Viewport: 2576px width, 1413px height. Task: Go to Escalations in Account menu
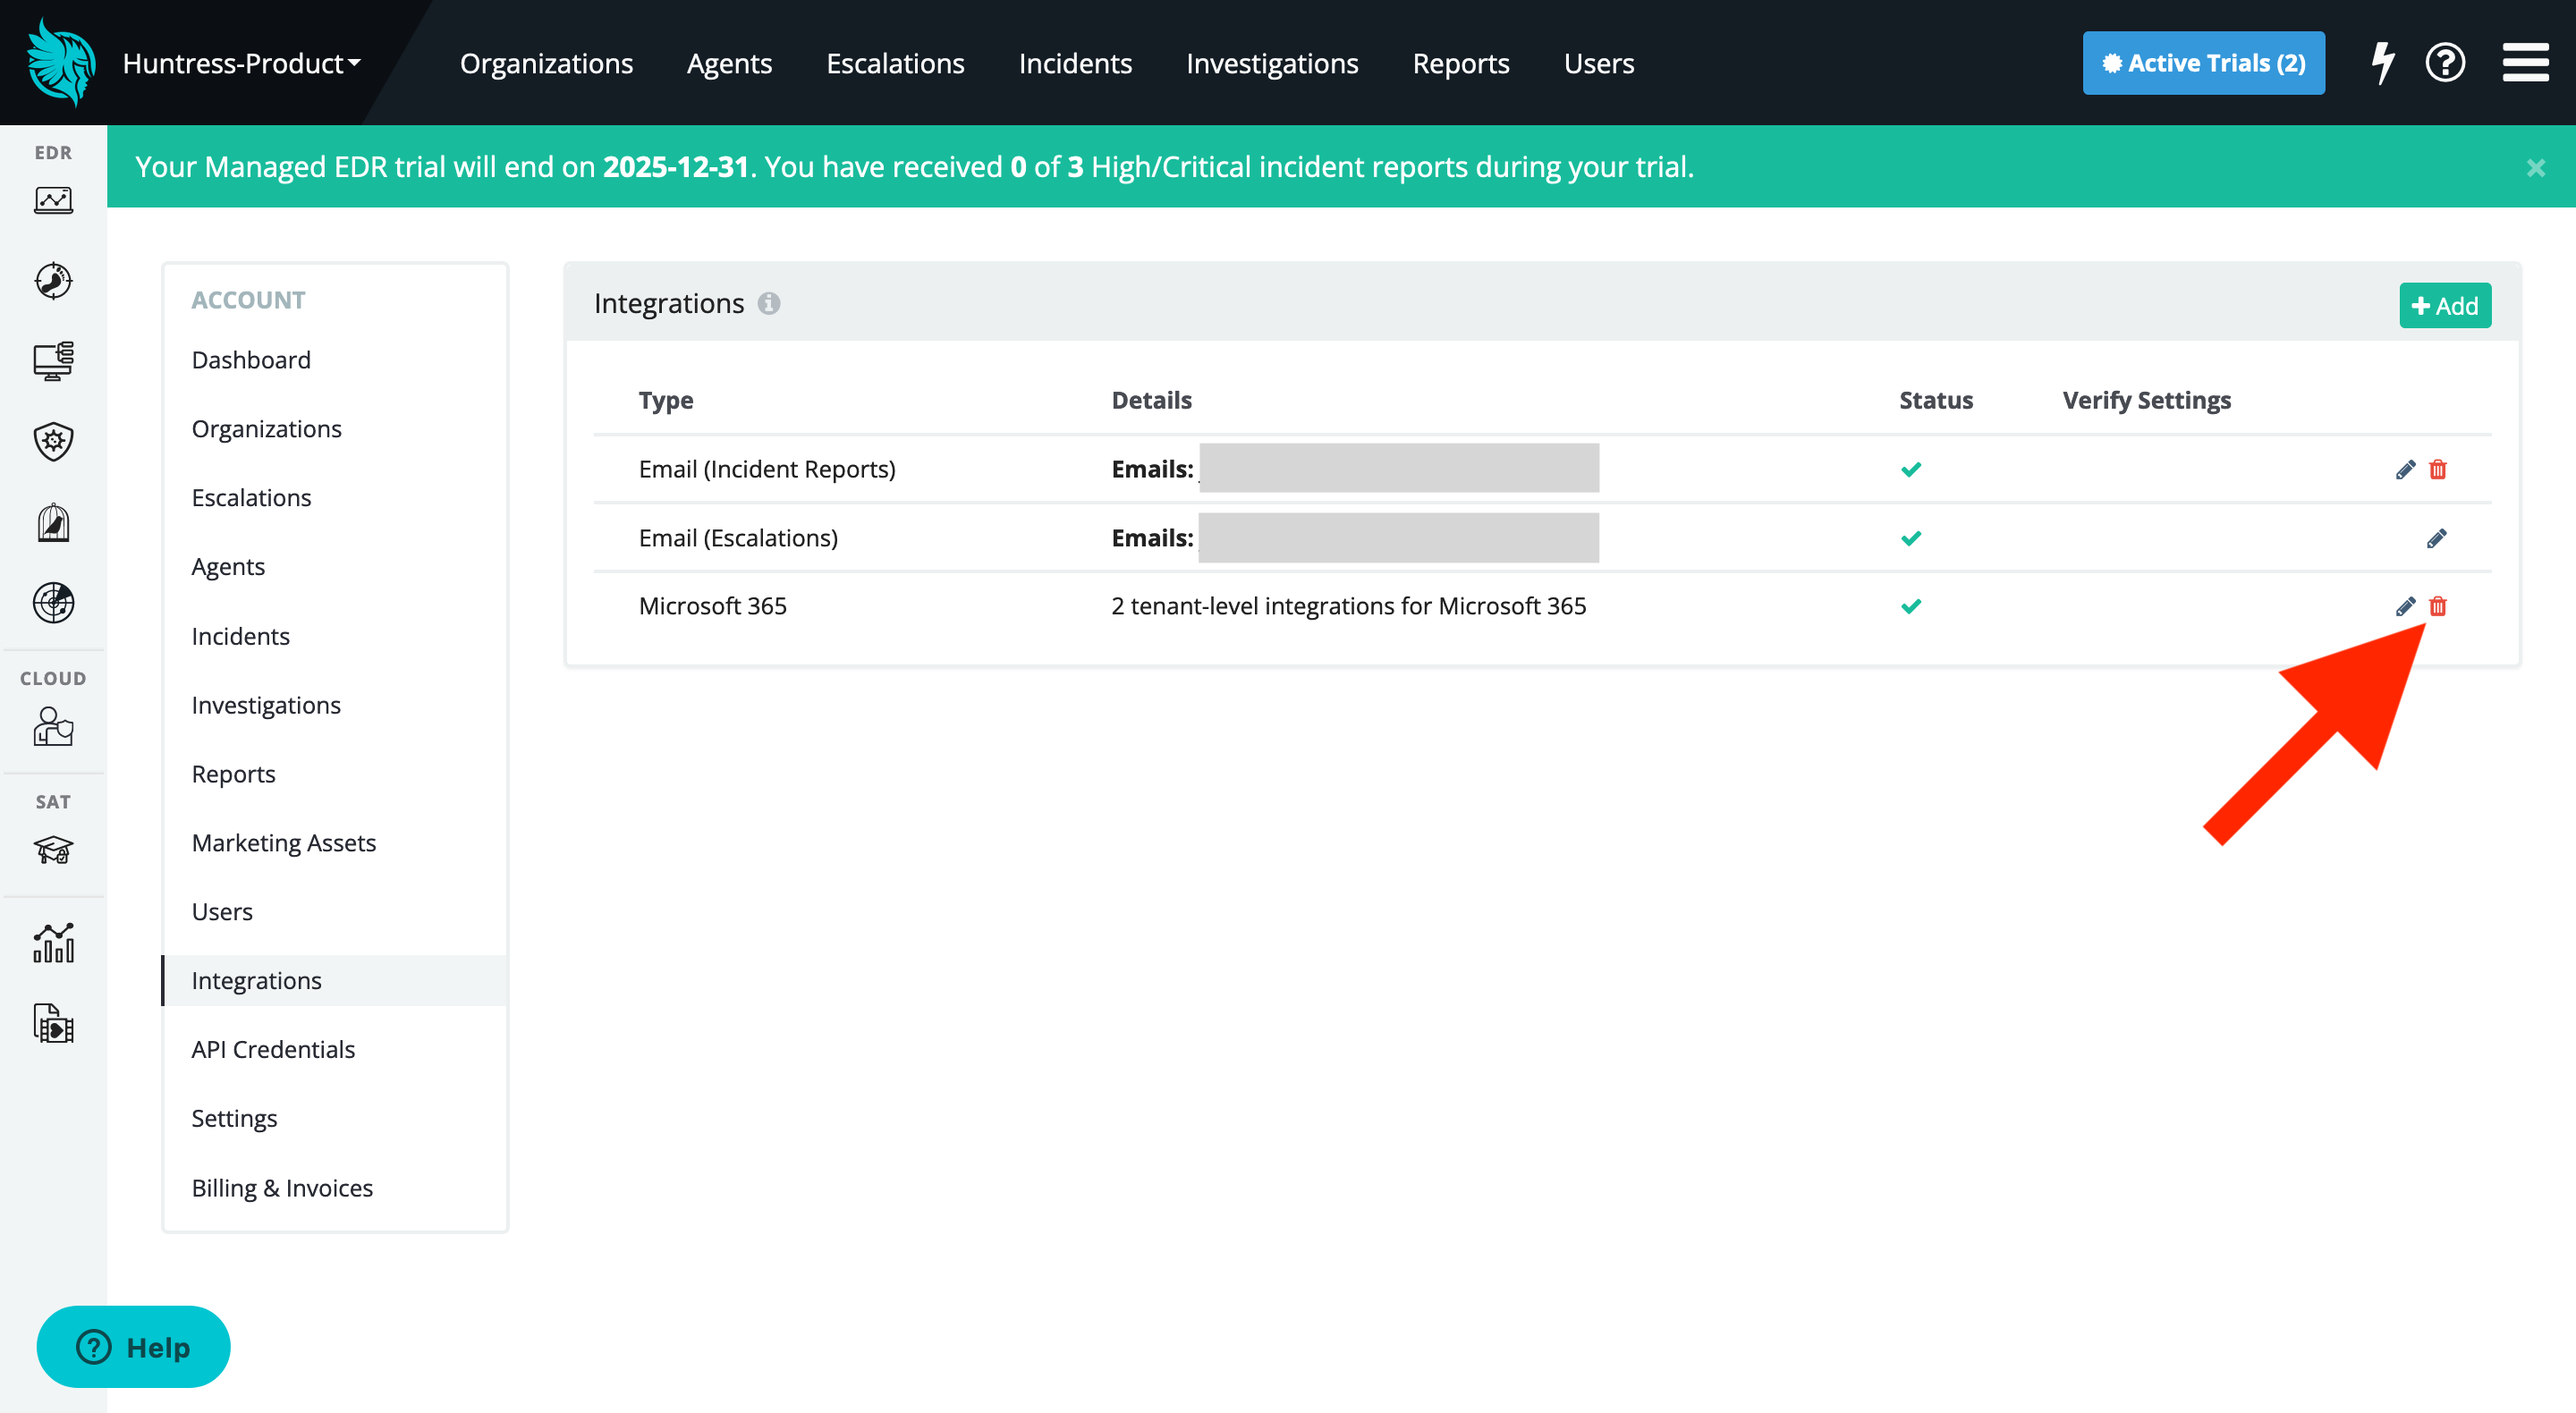coord(251,497)
